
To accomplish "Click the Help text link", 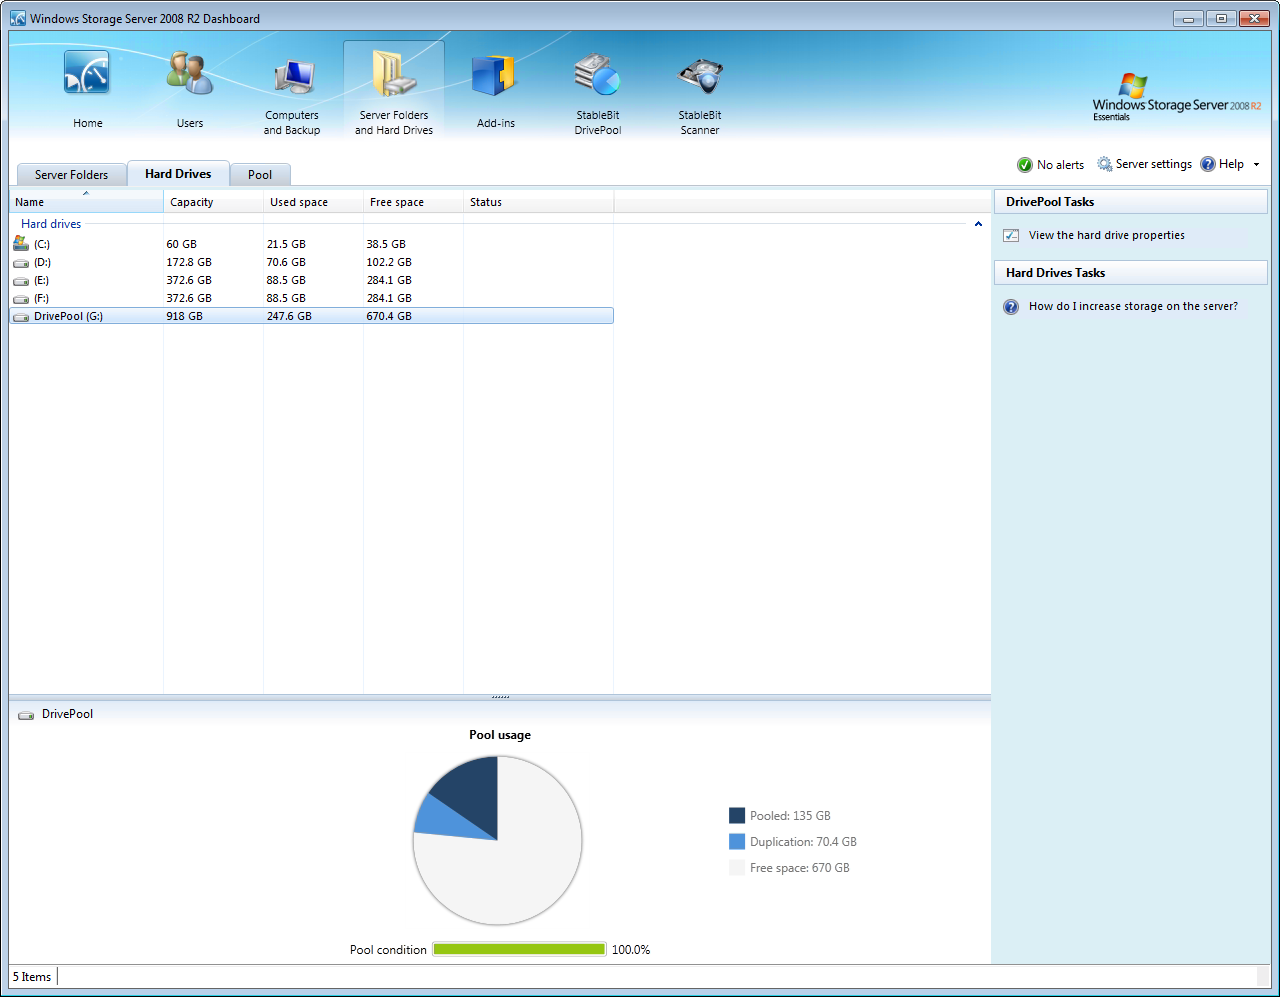I will [x=1231, y=164].
